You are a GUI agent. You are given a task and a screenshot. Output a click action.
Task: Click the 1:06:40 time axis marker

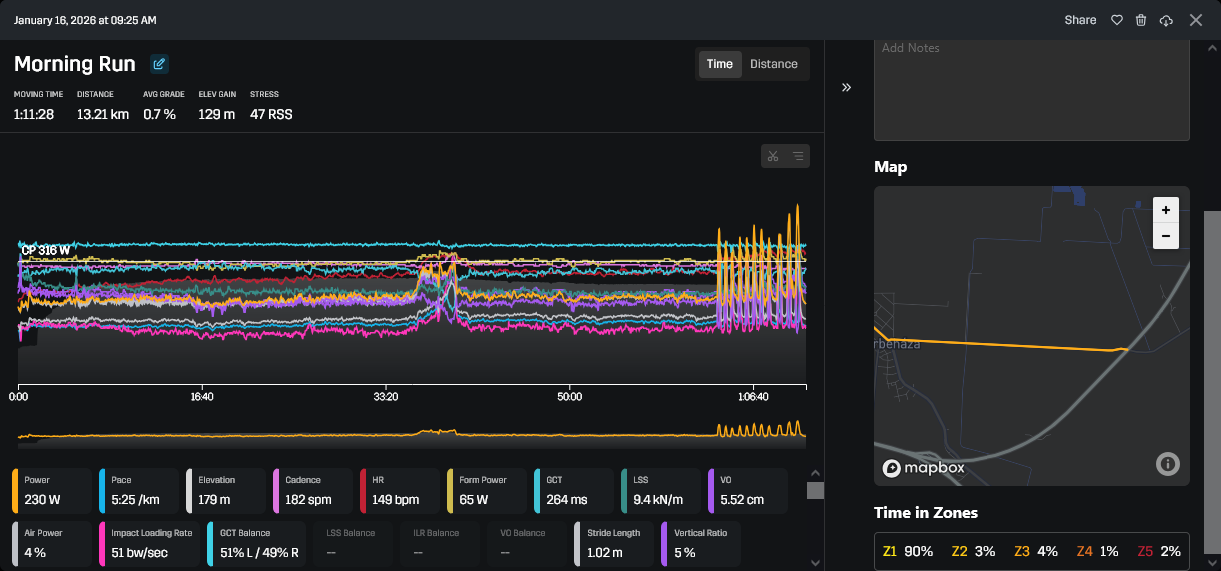pyautogui.click(x=753, y=397)
